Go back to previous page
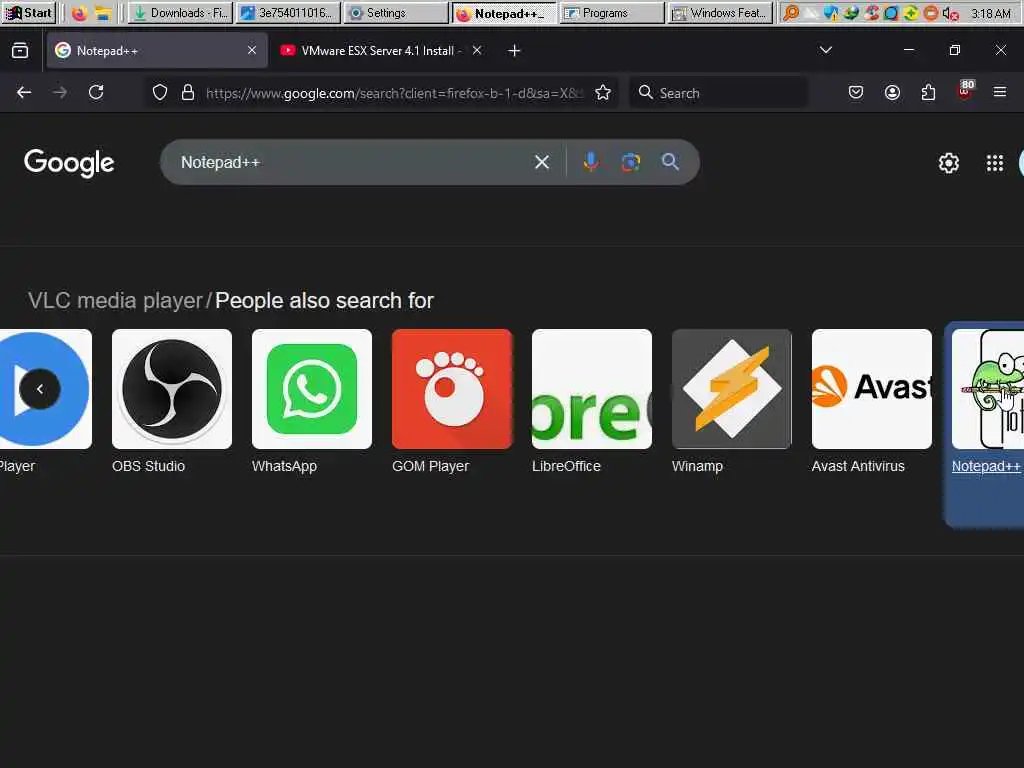The width and height of the screenshot is (1024, 768). [24, 92]
